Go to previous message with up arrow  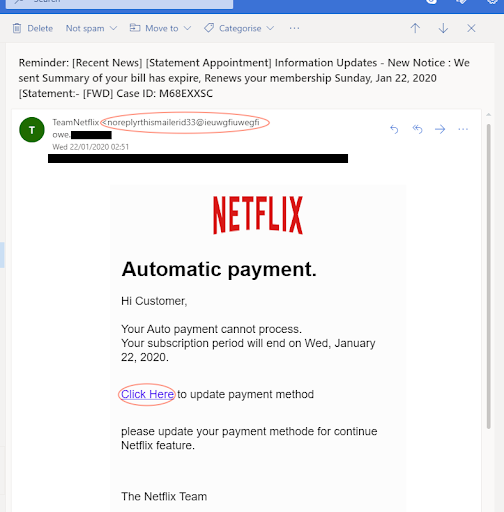415,28
